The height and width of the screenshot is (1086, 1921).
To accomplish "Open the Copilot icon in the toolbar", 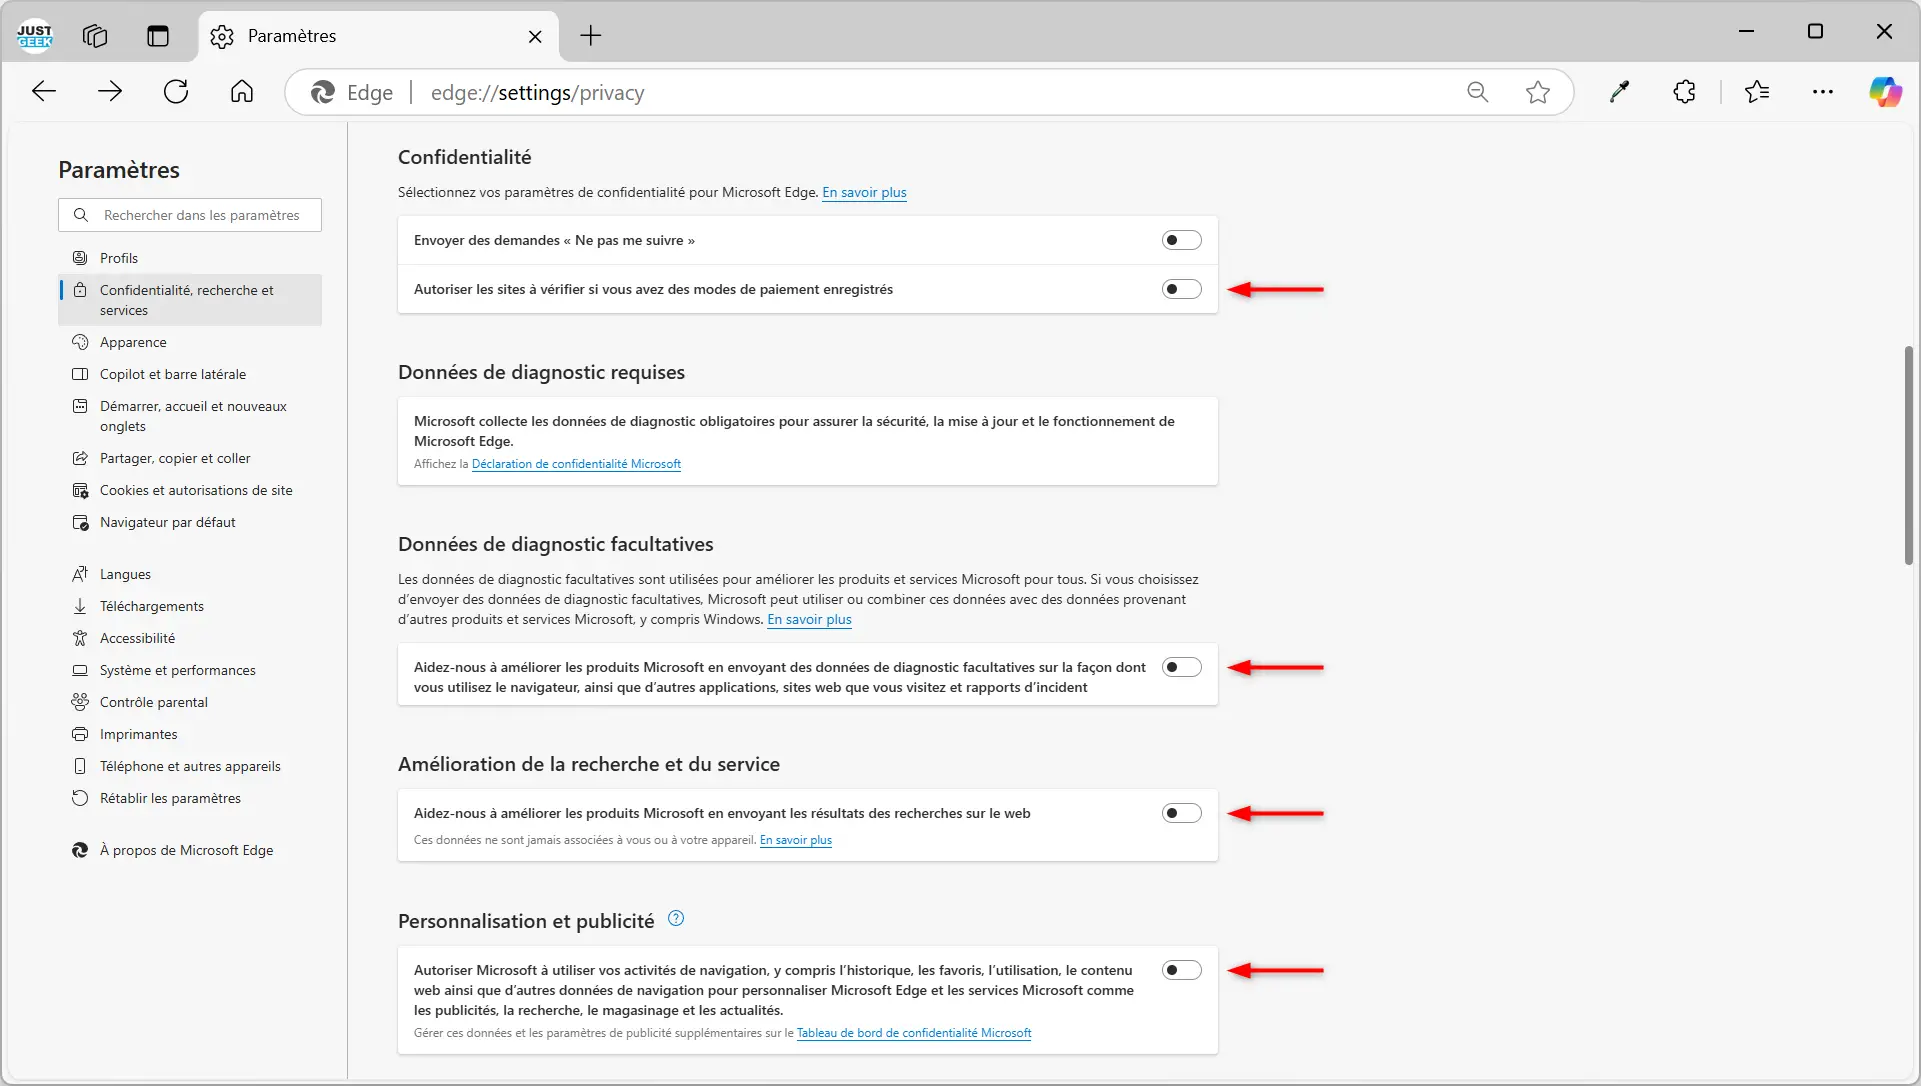I will click(1885, 92).
